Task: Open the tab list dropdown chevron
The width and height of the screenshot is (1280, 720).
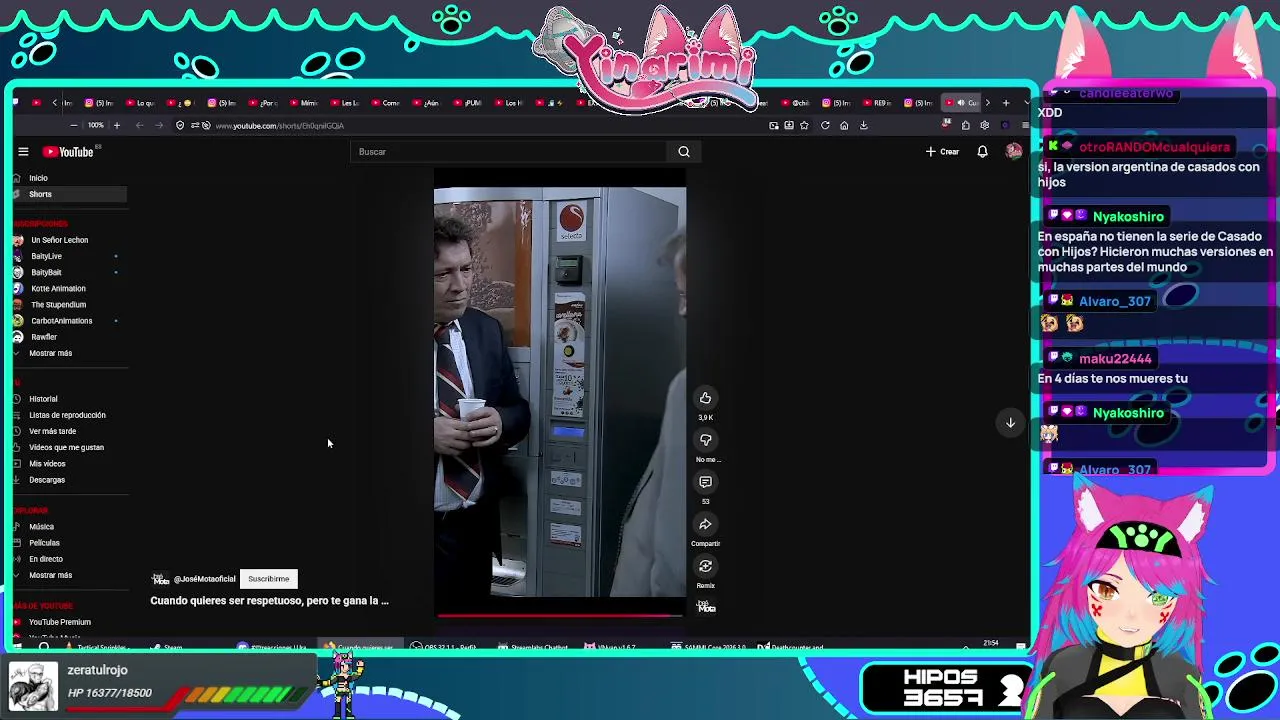Action: 1026,103
